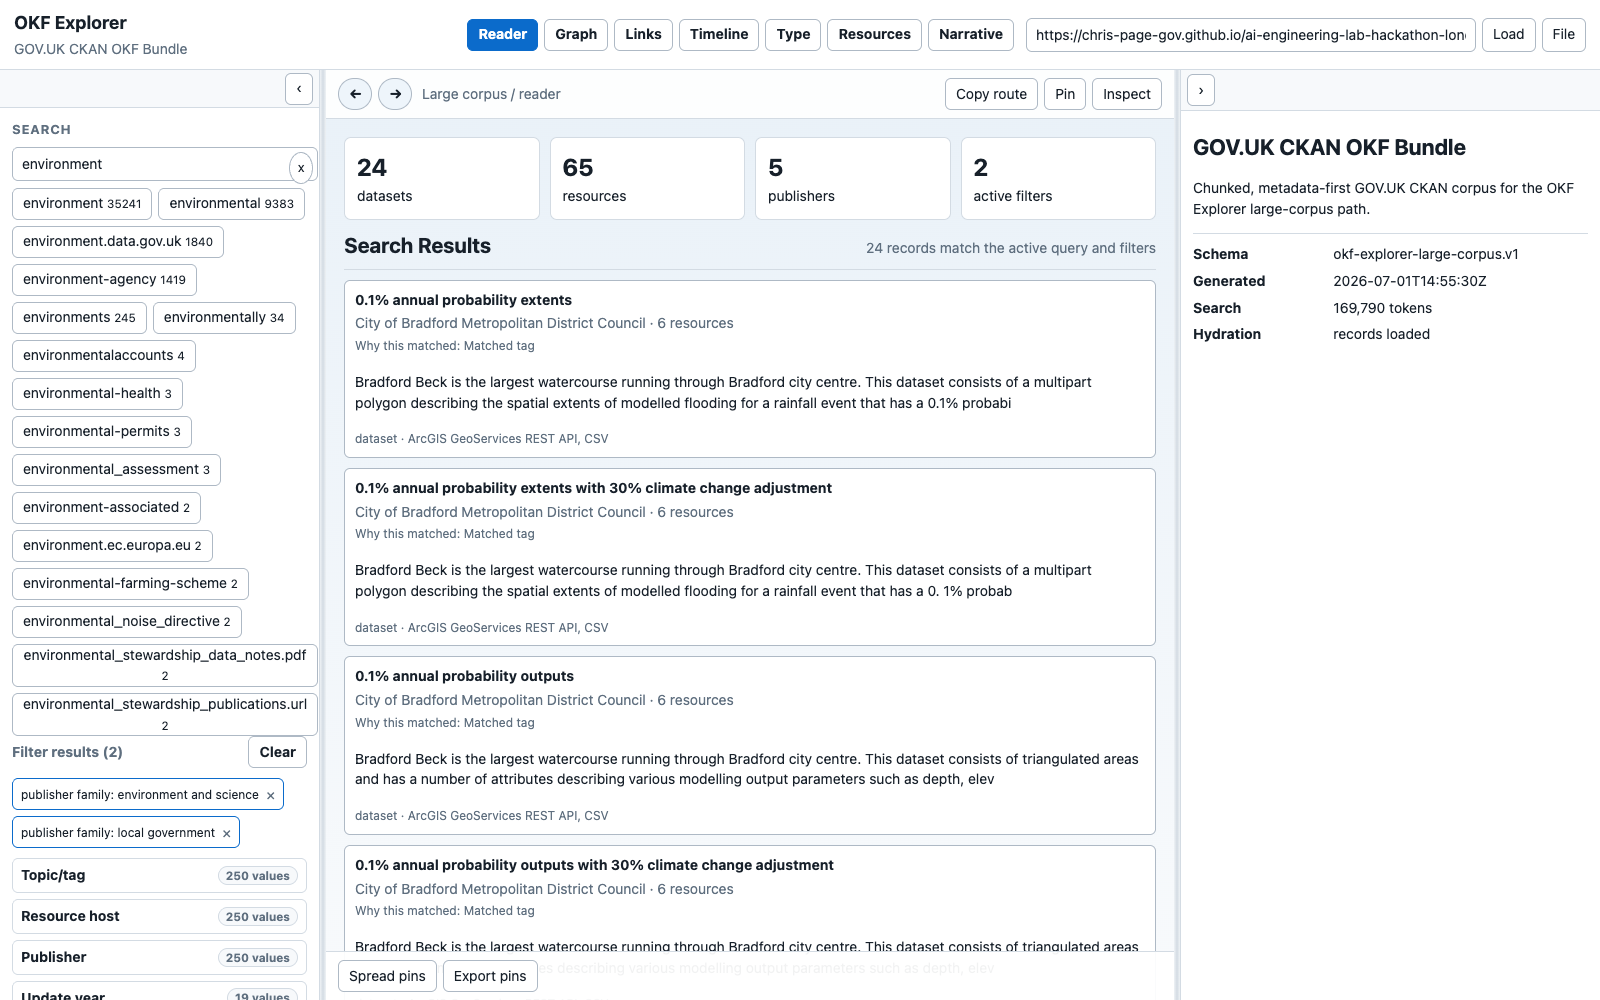Switch to the Timeline tab
Image resolution: width=1600 pixels, height=1000 pixels.
719,35
